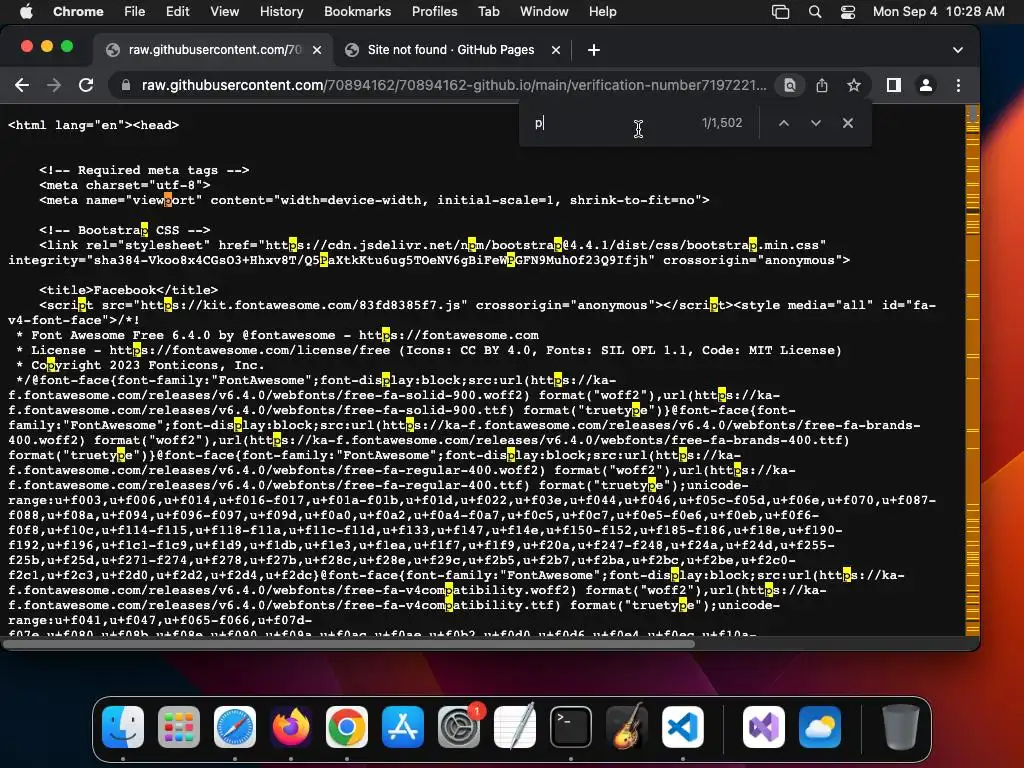Screen dimensions: 1024x768
Task: Open Google Chrome from the Dock
Action: (x=347, y=727)
